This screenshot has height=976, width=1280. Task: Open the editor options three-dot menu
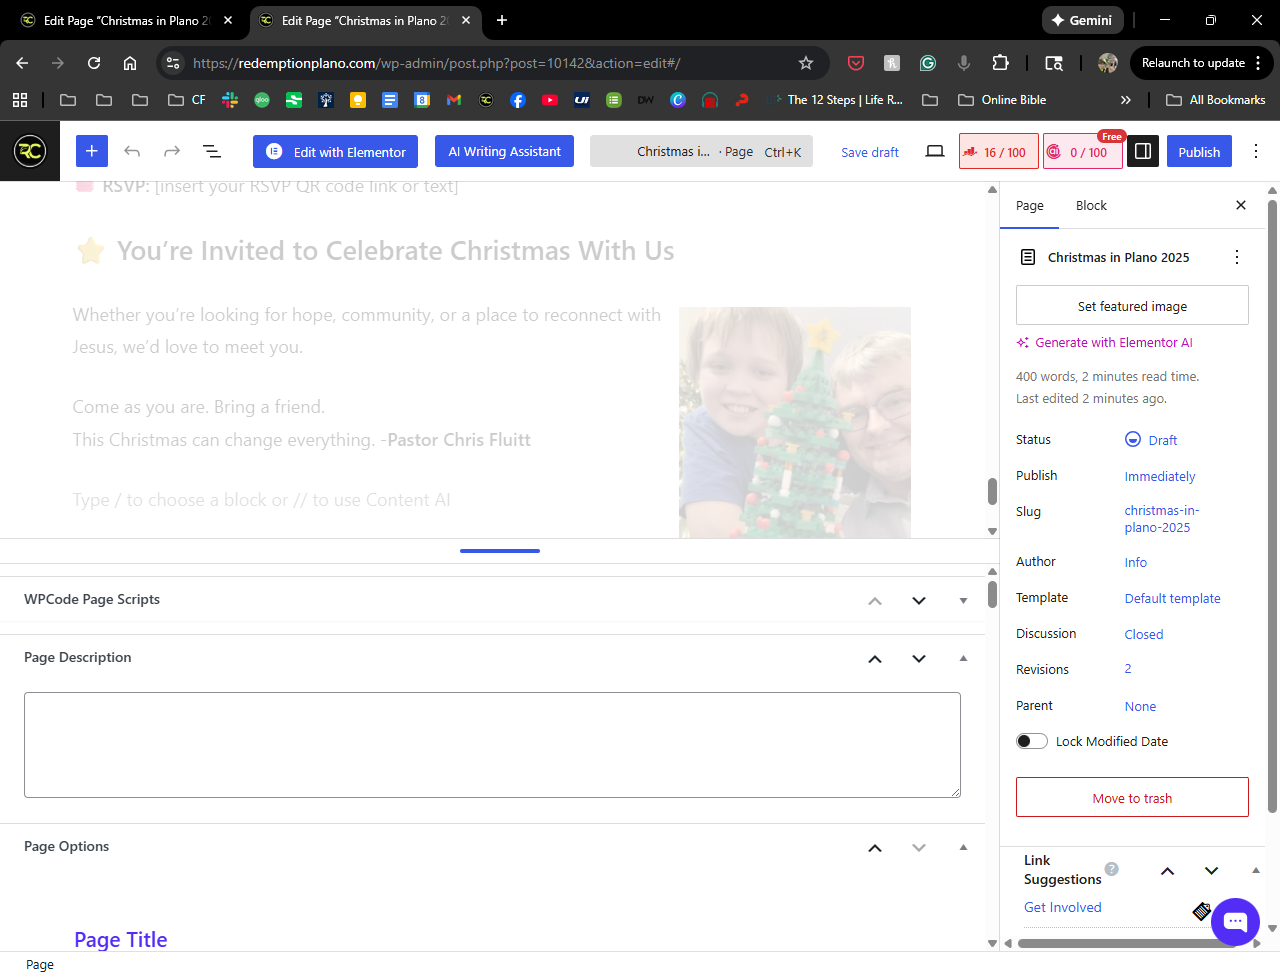click(x=1256, y=151)
